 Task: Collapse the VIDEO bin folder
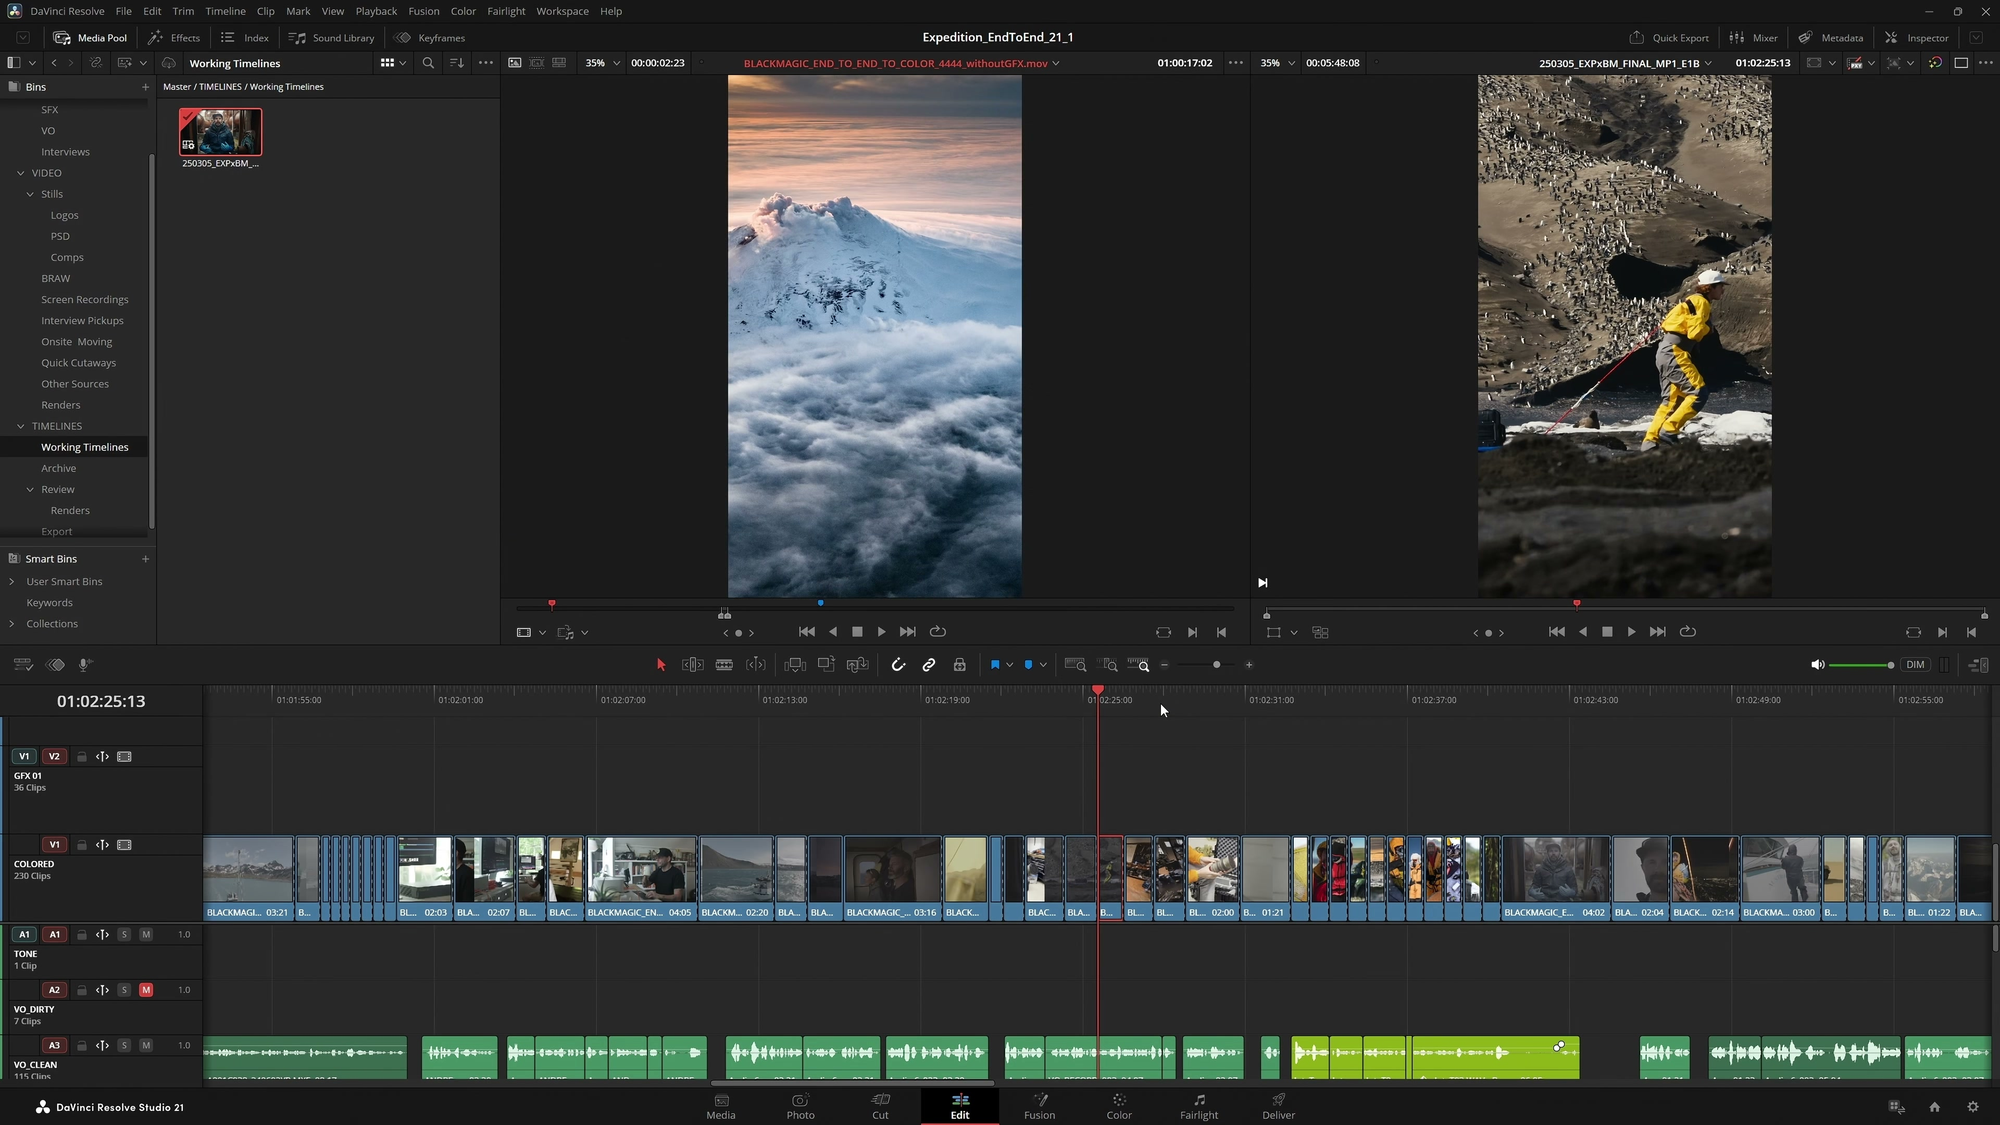click(x=21, y=173)
